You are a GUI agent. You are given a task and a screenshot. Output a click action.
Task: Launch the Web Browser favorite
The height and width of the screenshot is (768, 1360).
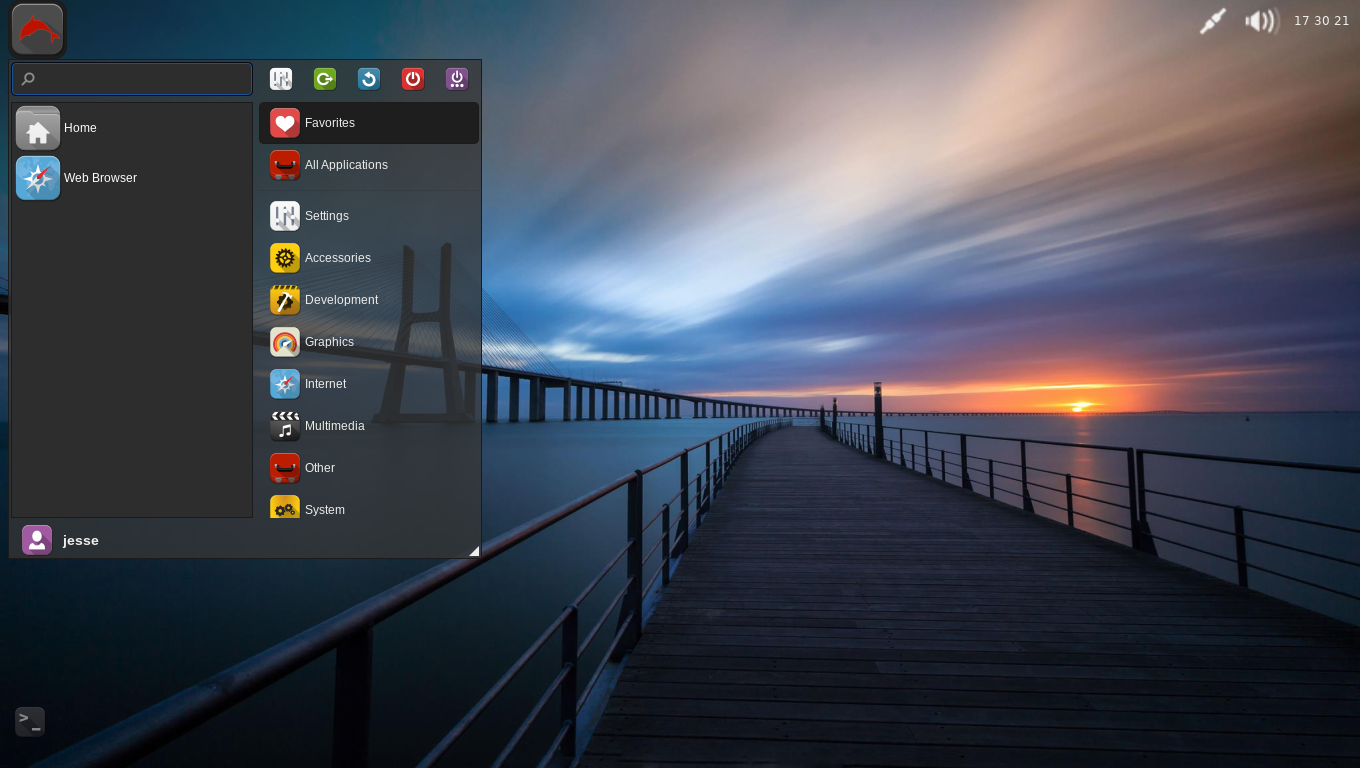pos(132,178)
